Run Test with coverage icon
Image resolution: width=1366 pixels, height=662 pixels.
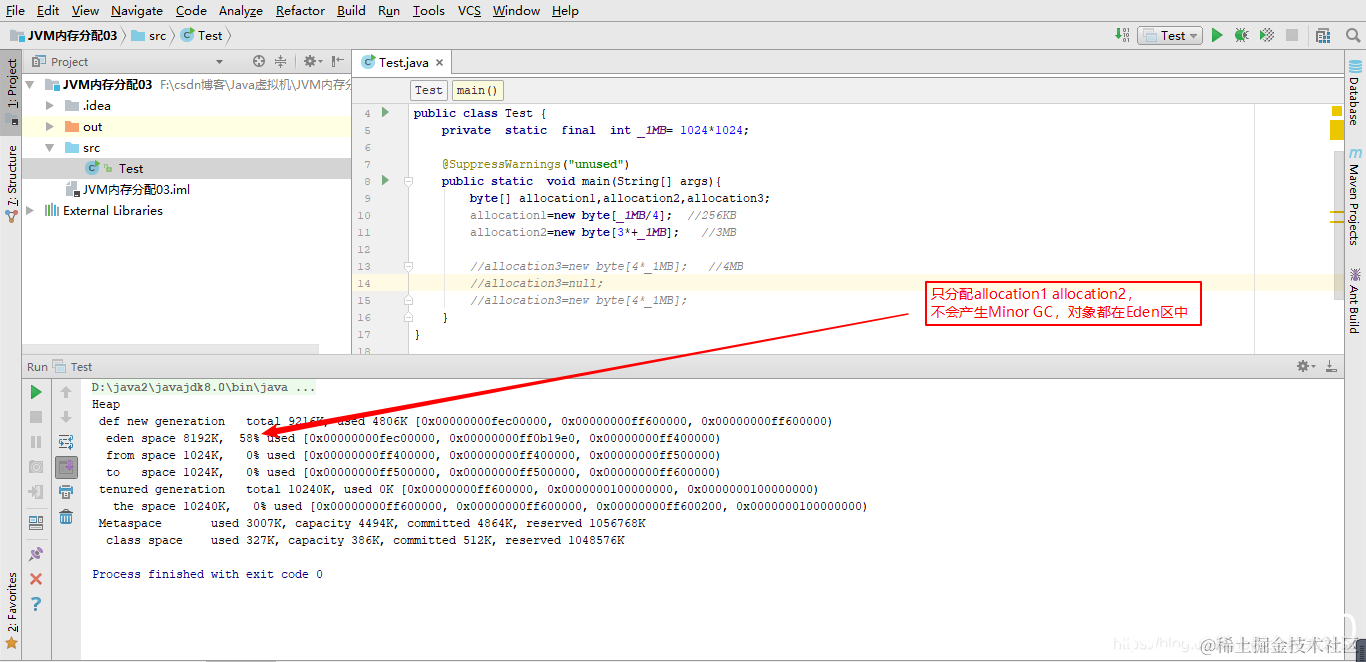coord(1267,35)
